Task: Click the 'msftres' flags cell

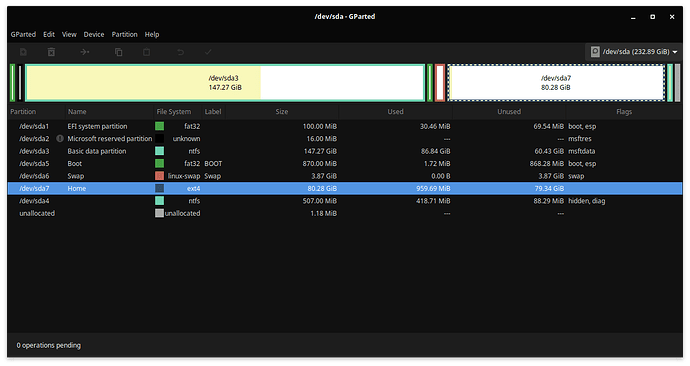Action: pyautogui.click(x=580, y=139)
